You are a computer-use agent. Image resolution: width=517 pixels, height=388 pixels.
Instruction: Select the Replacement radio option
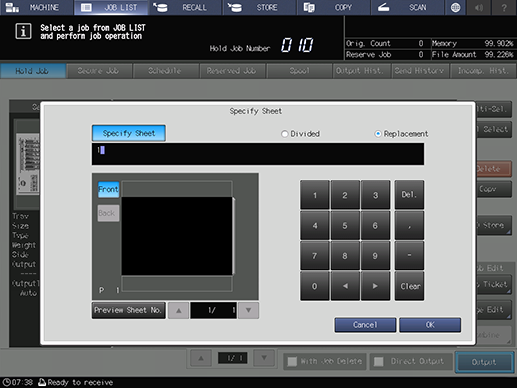[x=402, y=134]
